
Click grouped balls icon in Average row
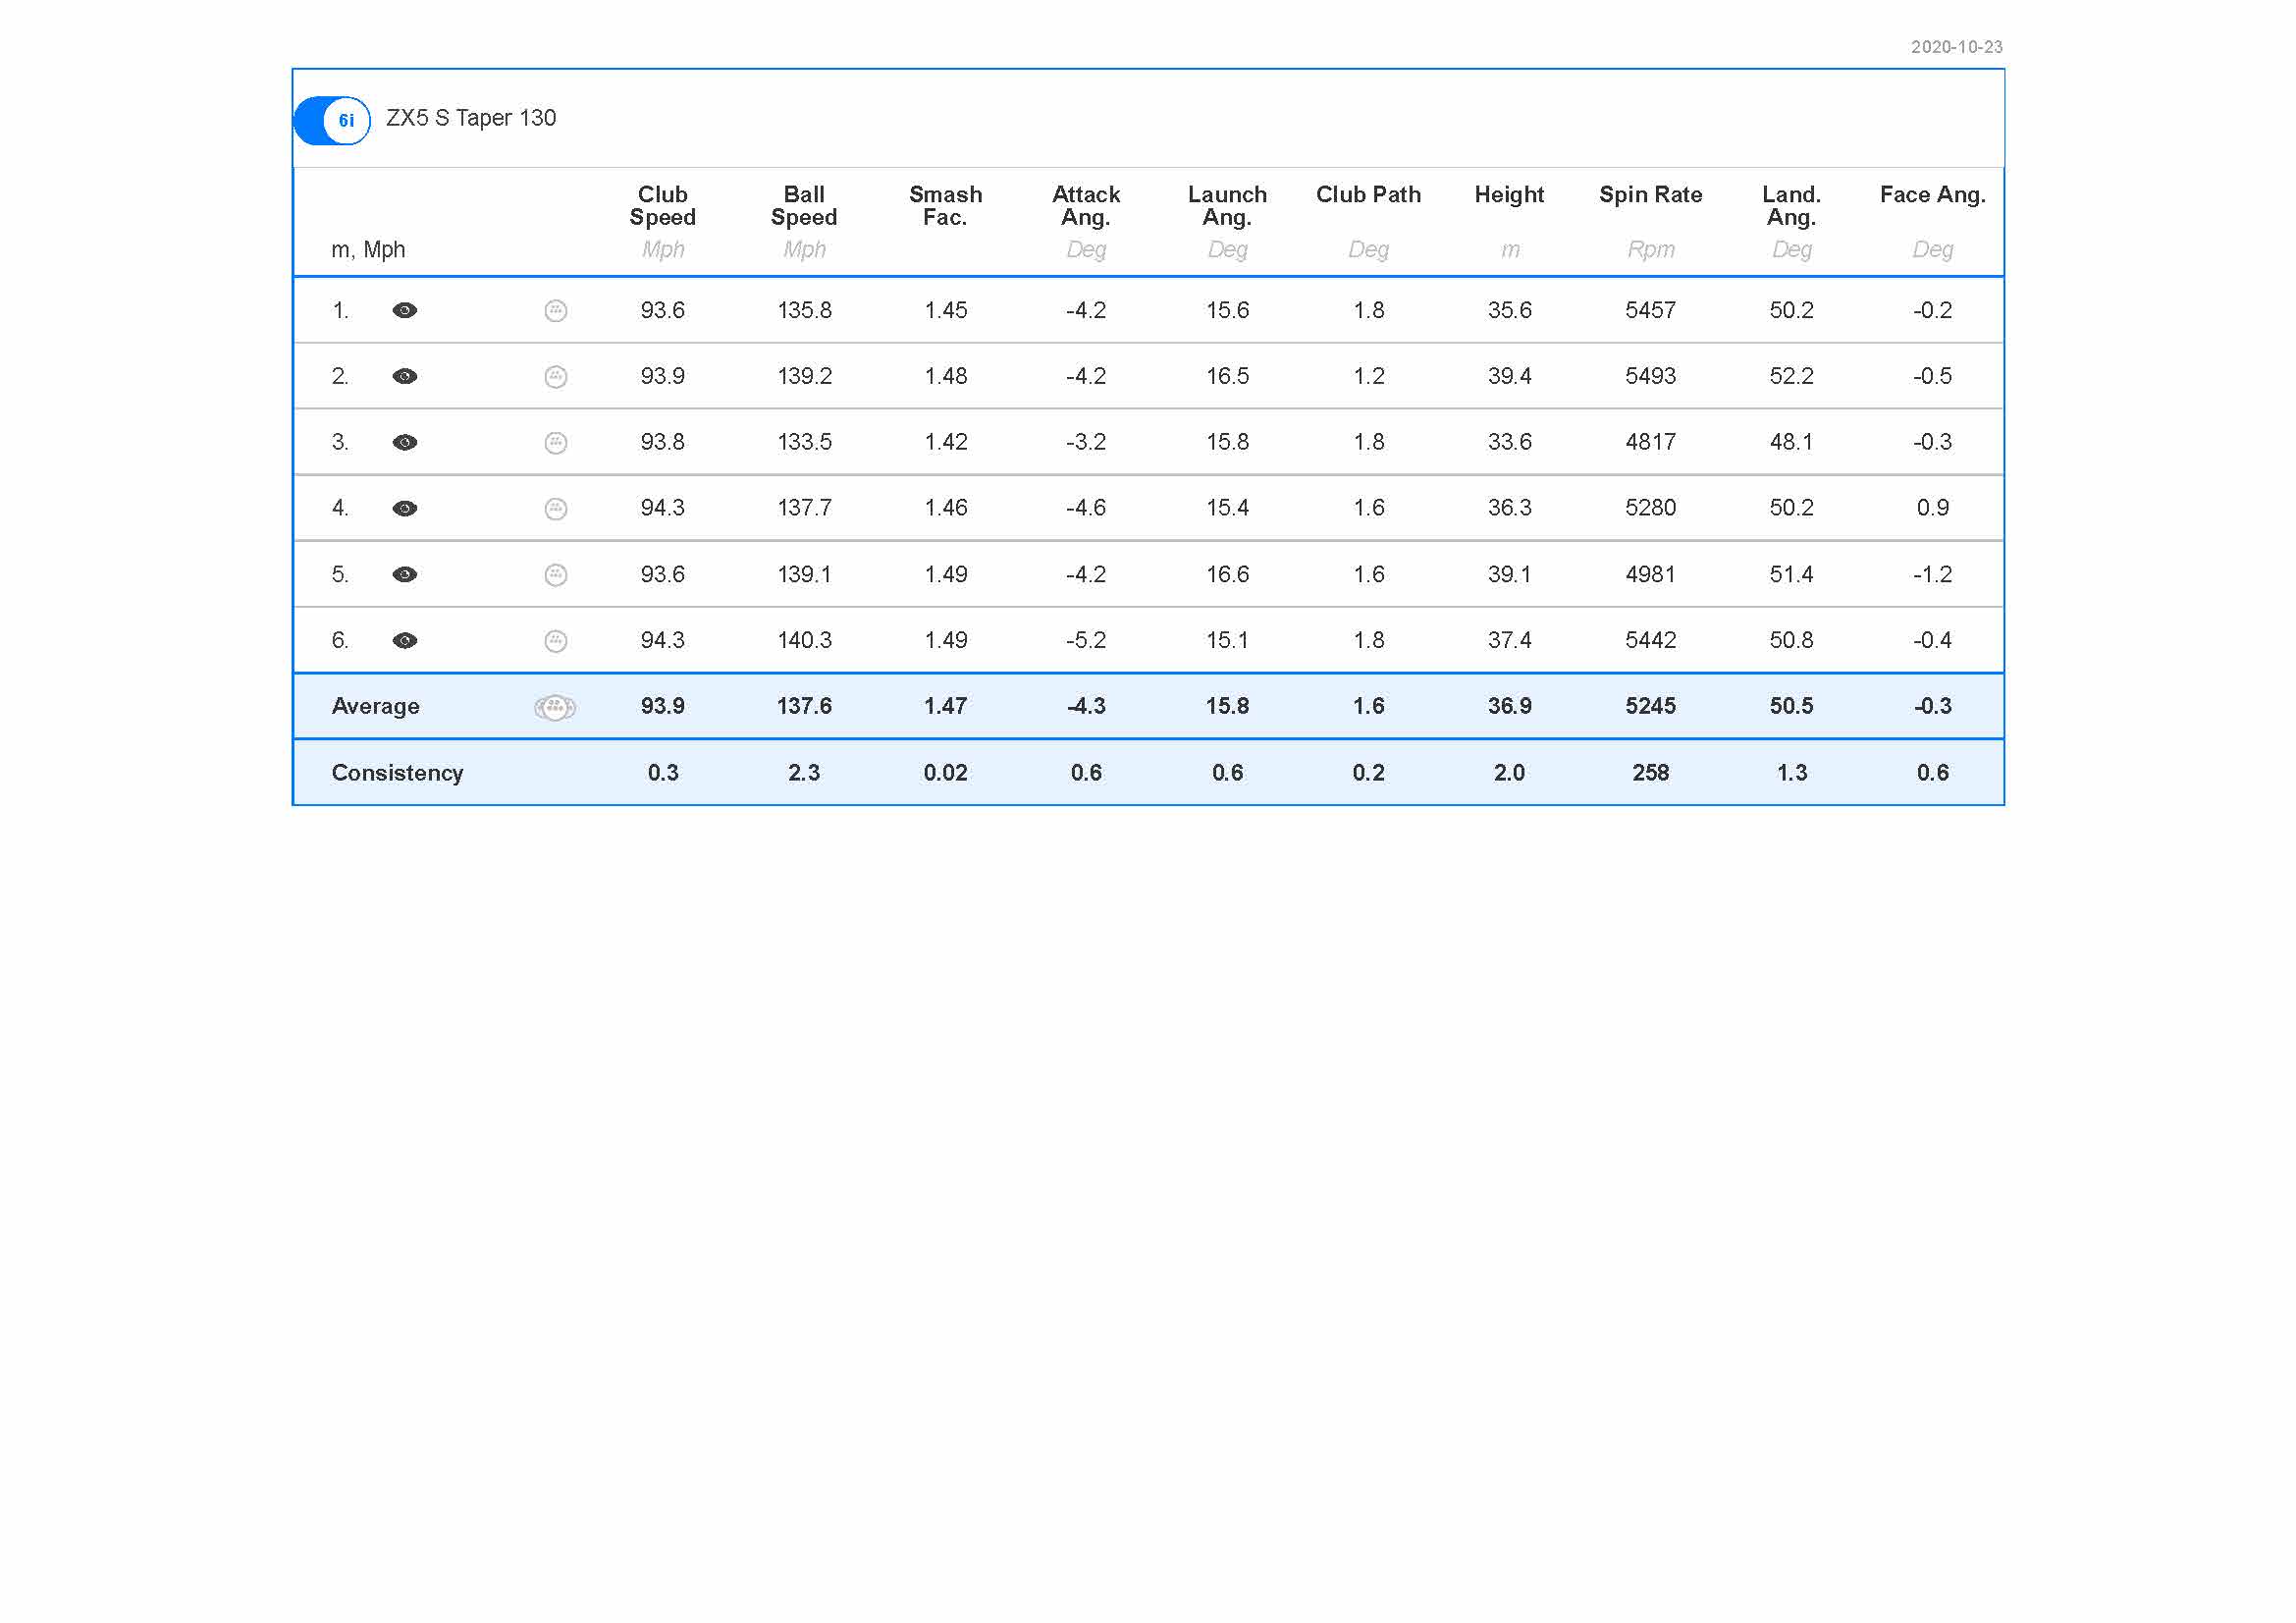coord(555,708)
